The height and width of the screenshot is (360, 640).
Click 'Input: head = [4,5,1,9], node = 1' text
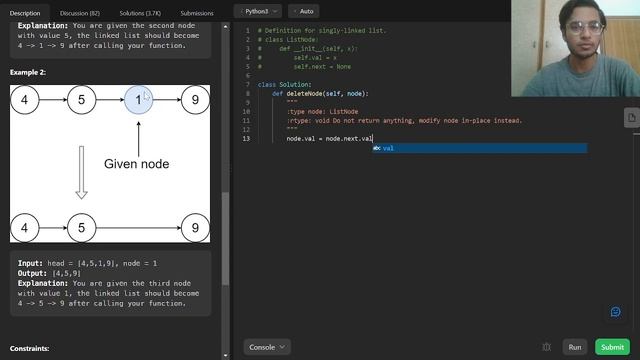[87, 263]
